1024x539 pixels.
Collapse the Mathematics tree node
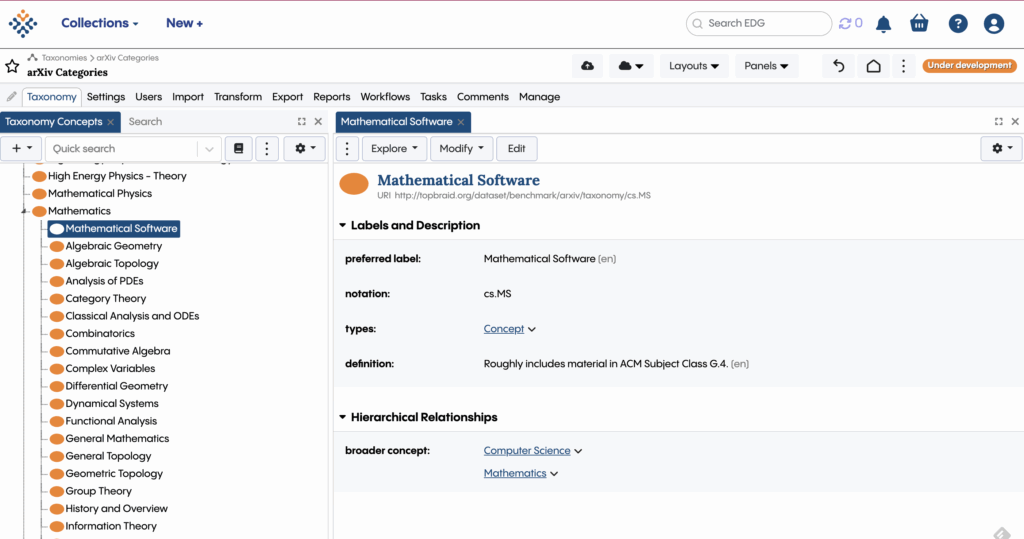(x=24, y=211)
